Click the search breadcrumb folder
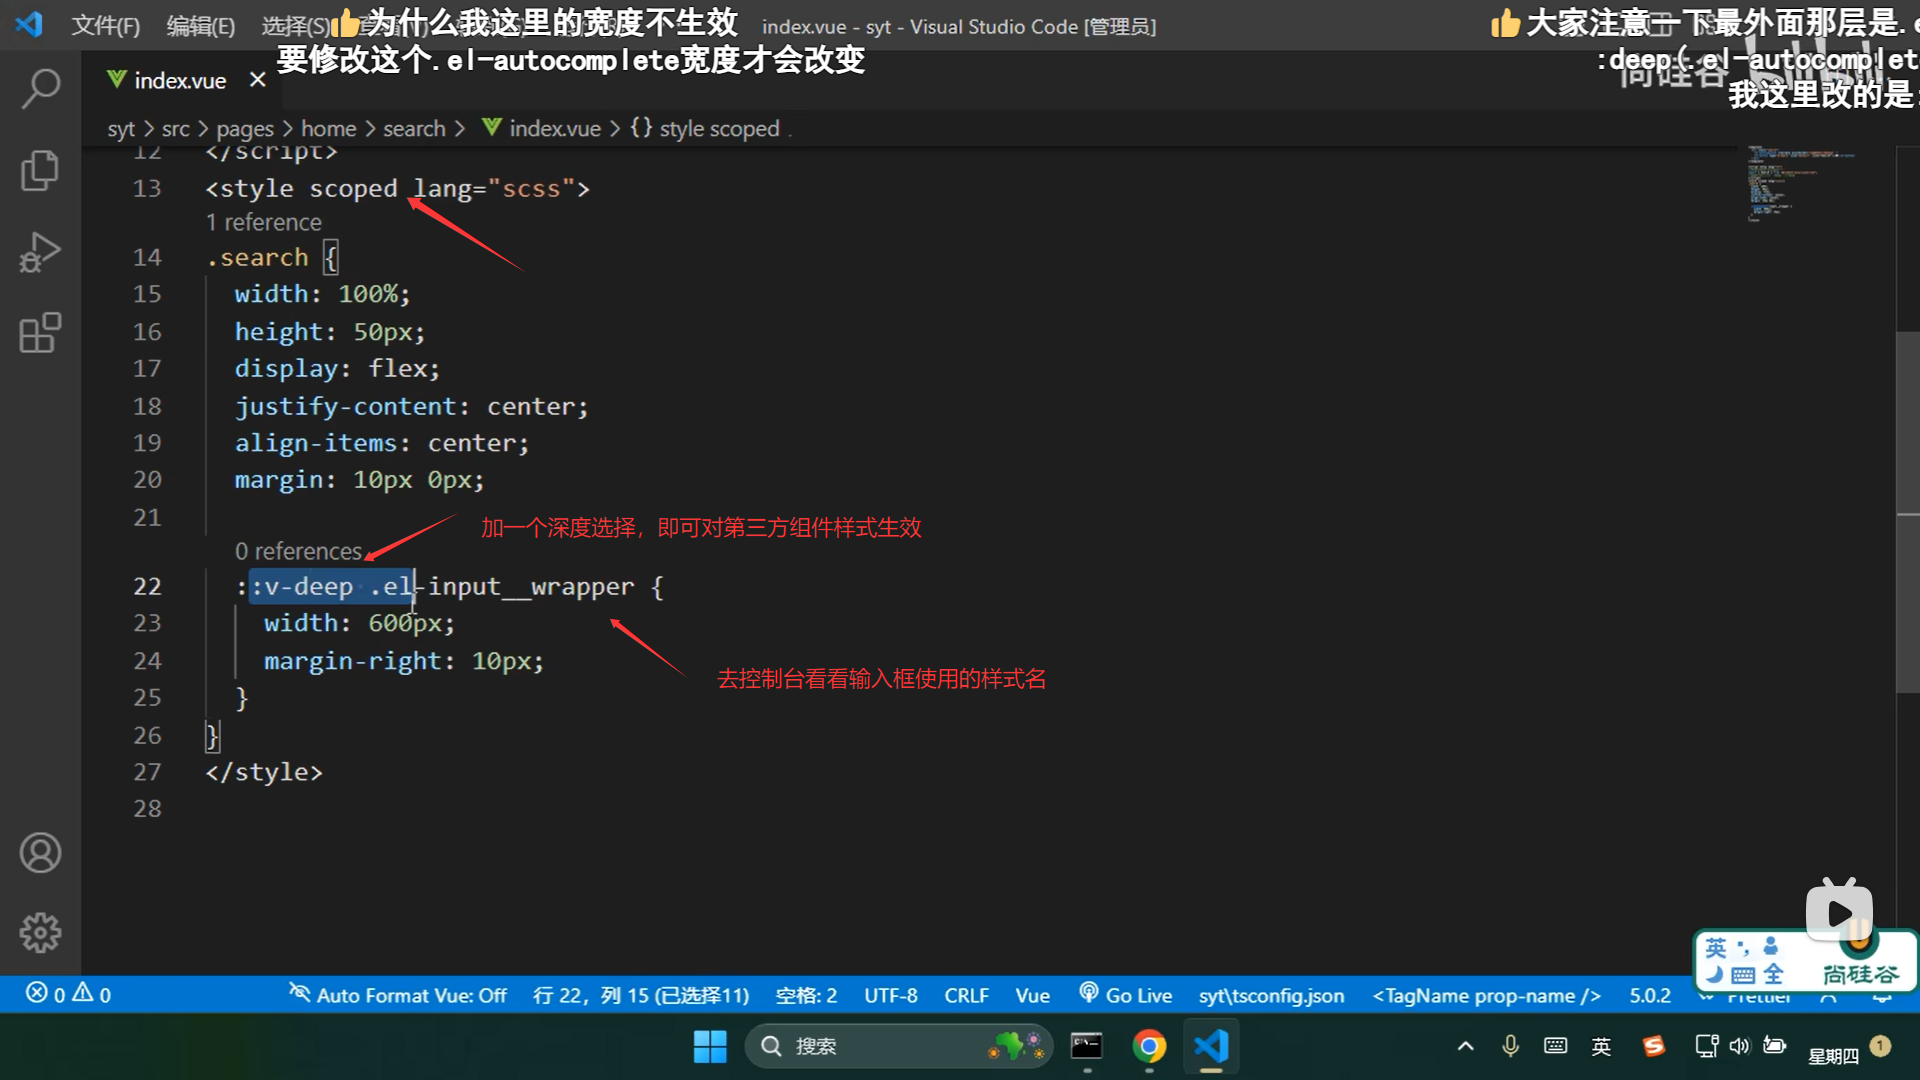The width and height of the screenshot is (1920, 1080). click(x=414, y=129)
